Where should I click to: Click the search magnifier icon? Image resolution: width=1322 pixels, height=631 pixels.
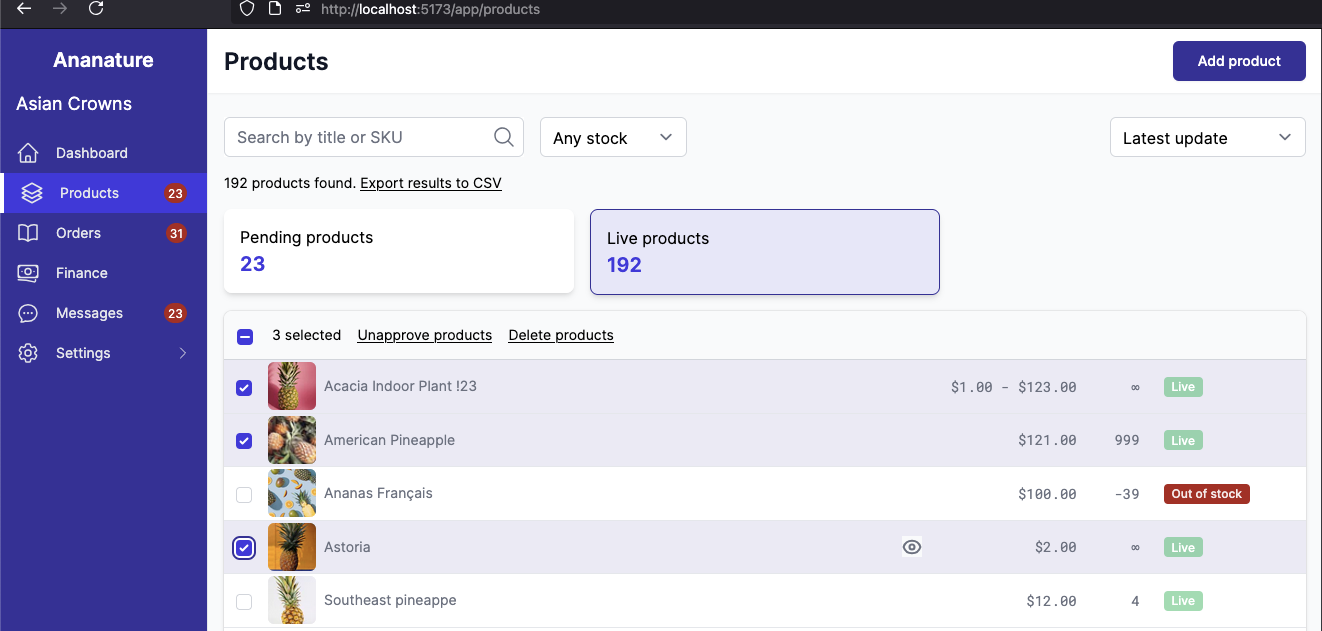tap(503, 136)
